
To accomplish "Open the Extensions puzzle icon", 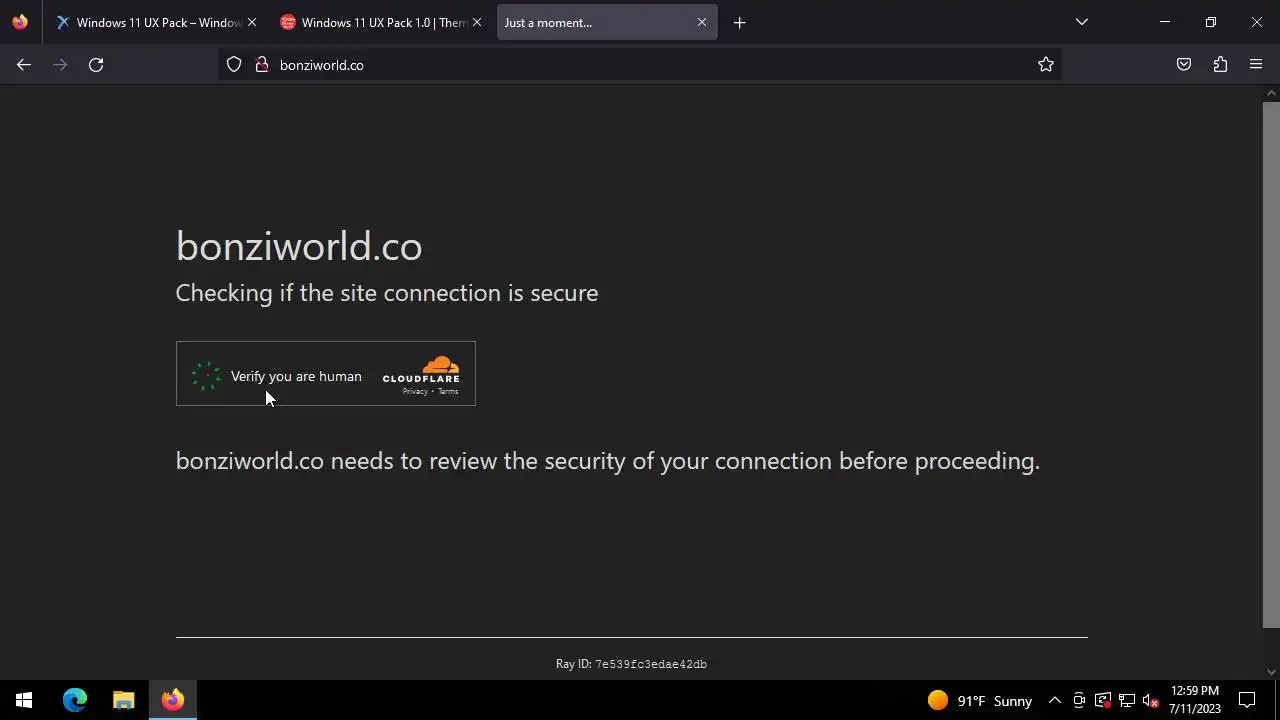I will pos(1220,65).
